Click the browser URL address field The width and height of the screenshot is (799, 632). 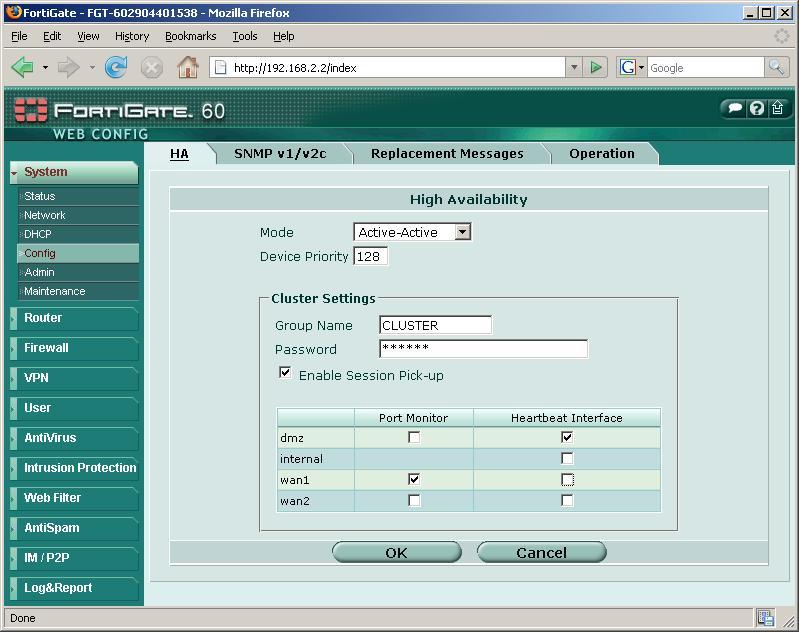point(387,67)
